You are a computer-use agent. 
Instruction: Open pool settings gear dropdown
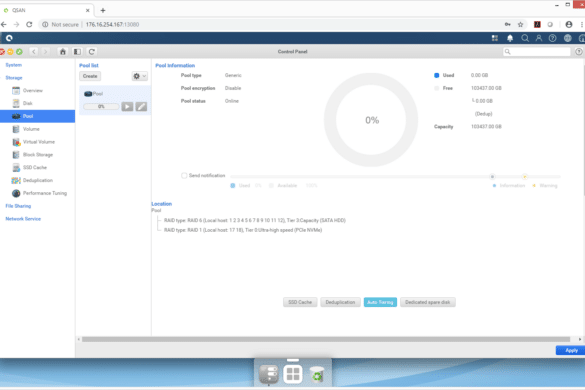coord(140,76)
